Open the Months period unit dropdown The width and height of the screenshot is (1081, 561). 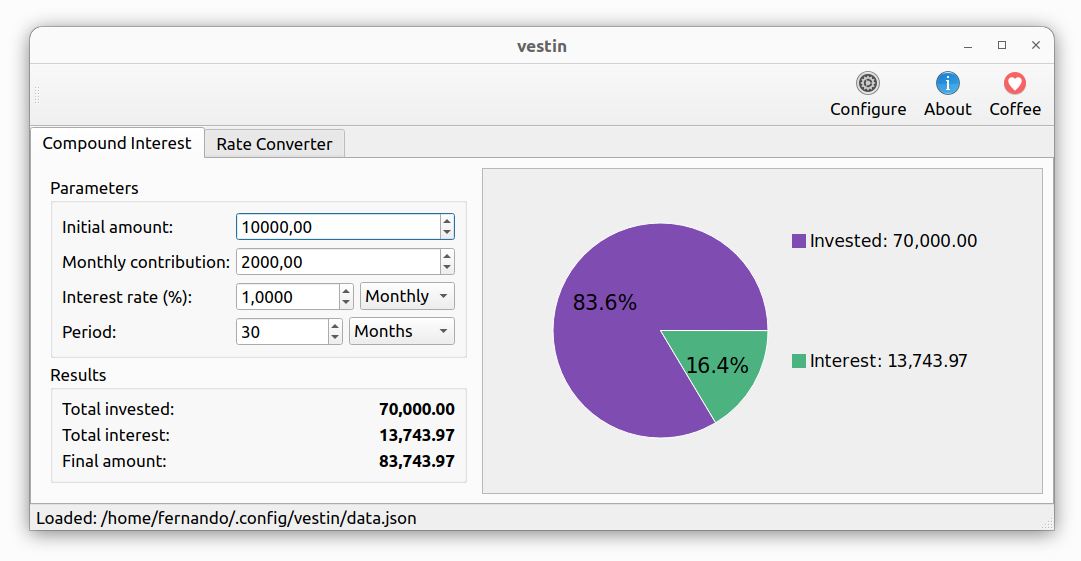pyautogui.click(x=402, y=331)
